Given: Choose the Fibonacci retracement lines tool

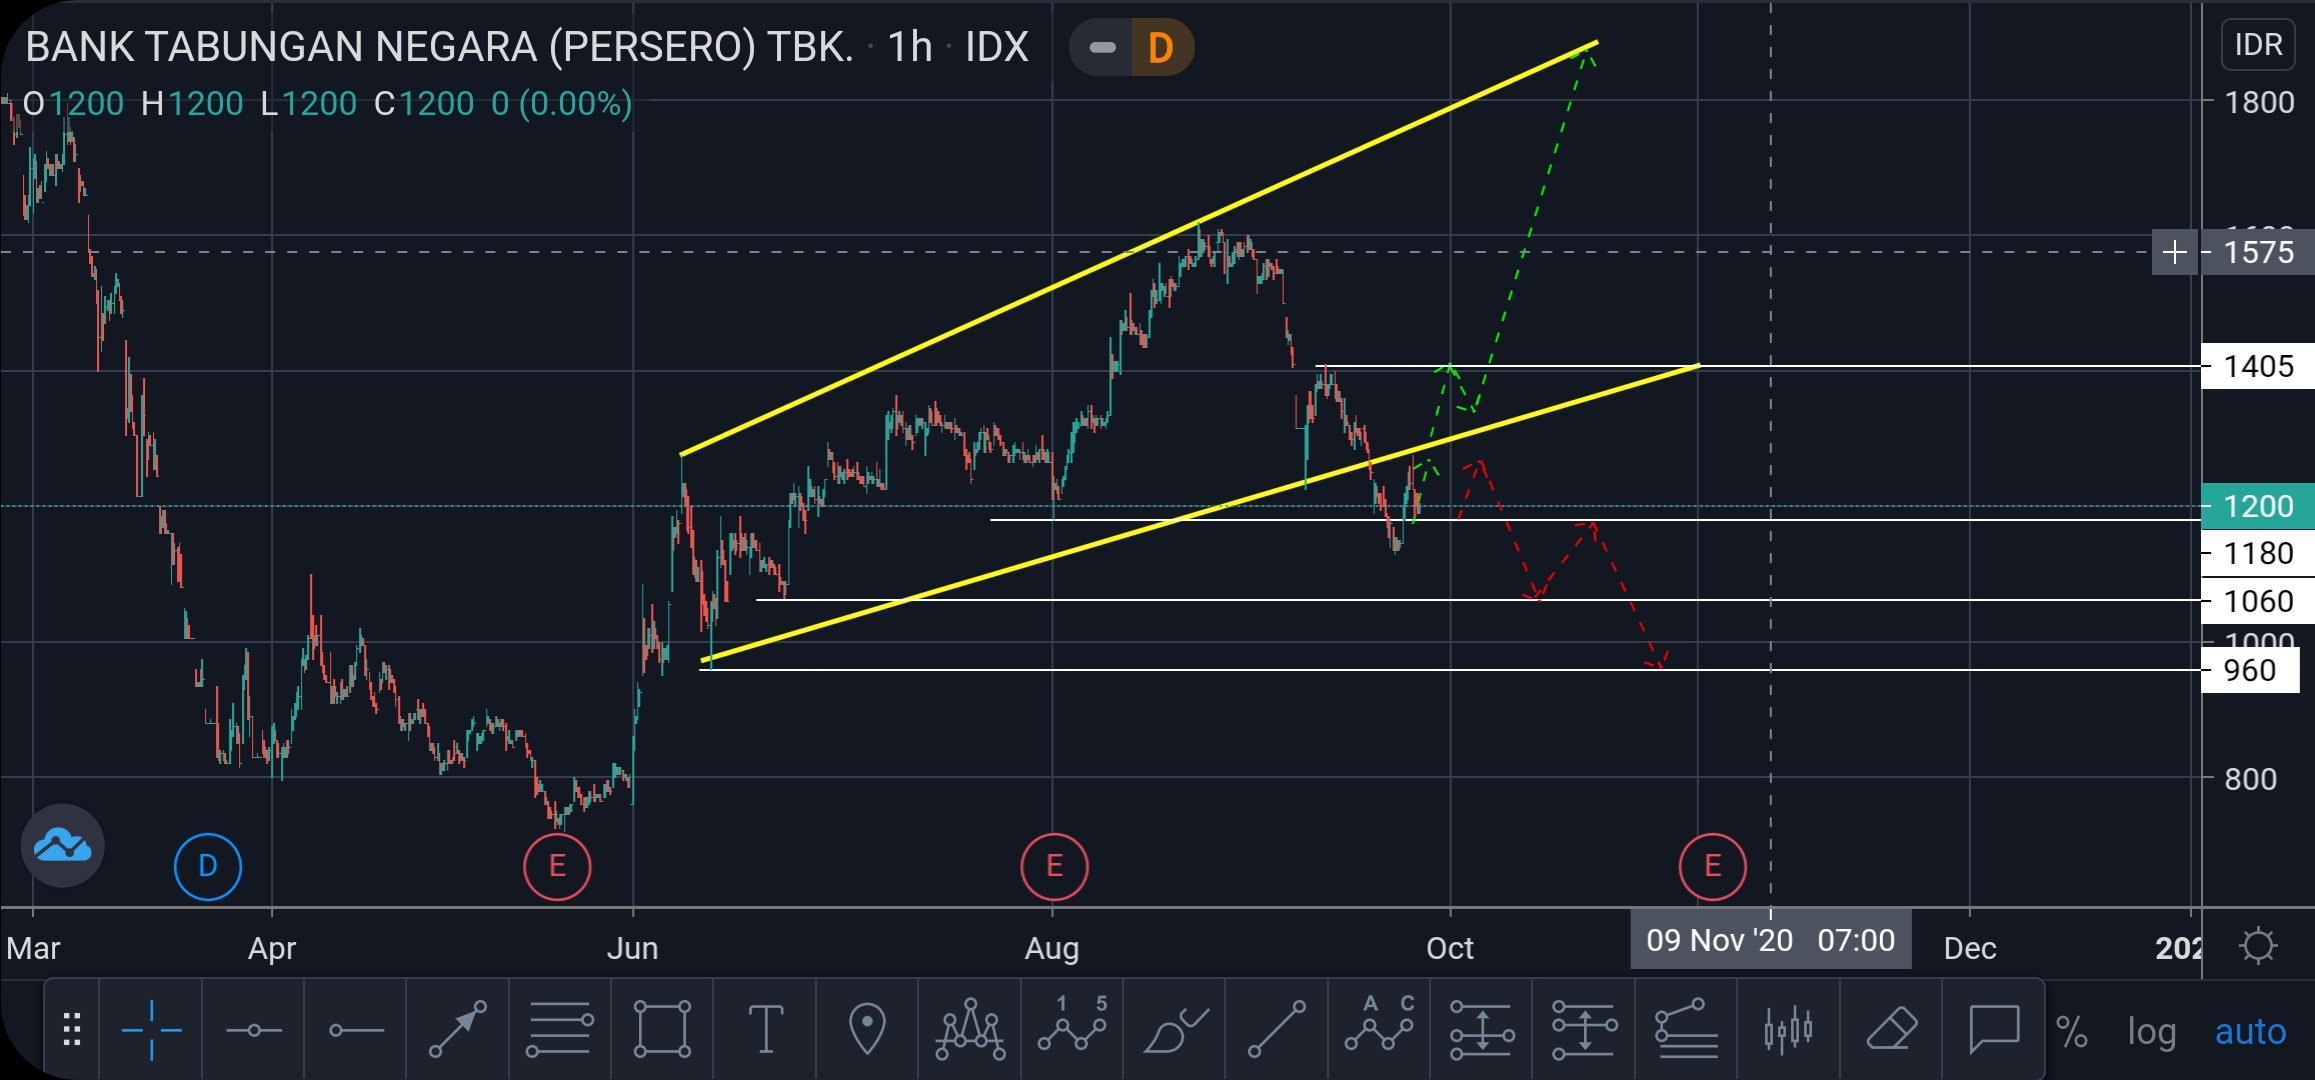Looking at the screenshot, I should 560,1030.
